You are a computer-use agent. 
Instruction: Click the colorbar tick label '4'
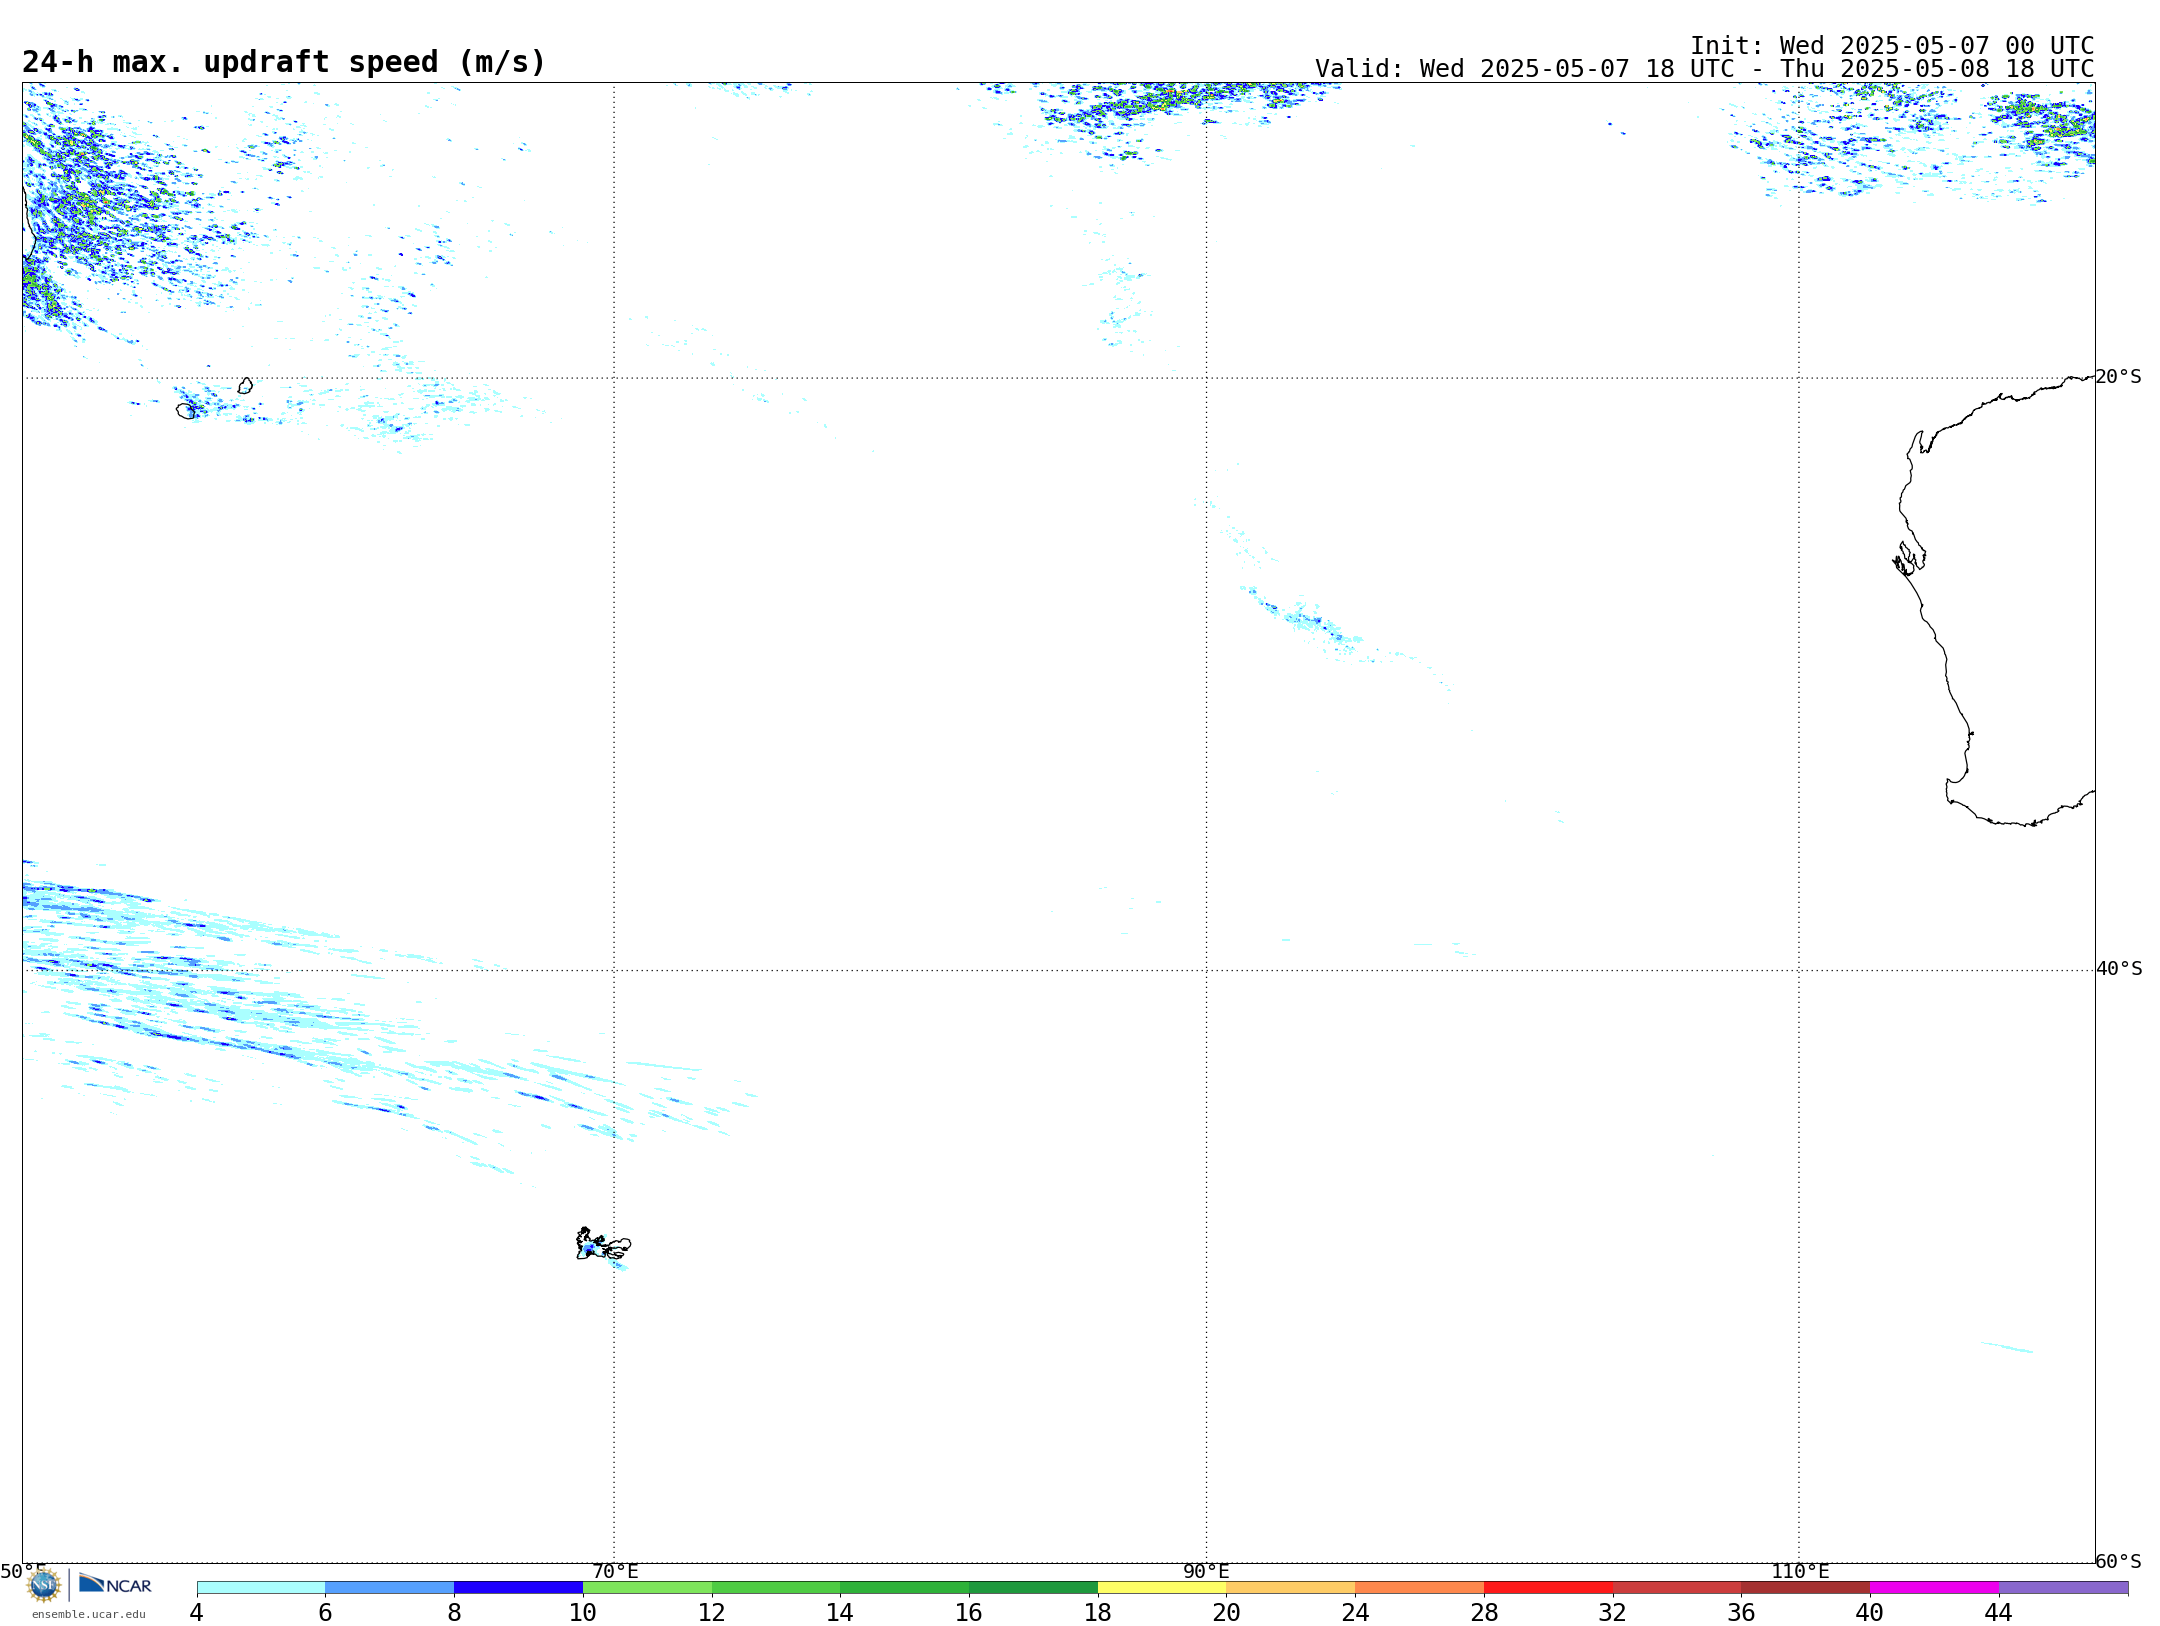197,1613
